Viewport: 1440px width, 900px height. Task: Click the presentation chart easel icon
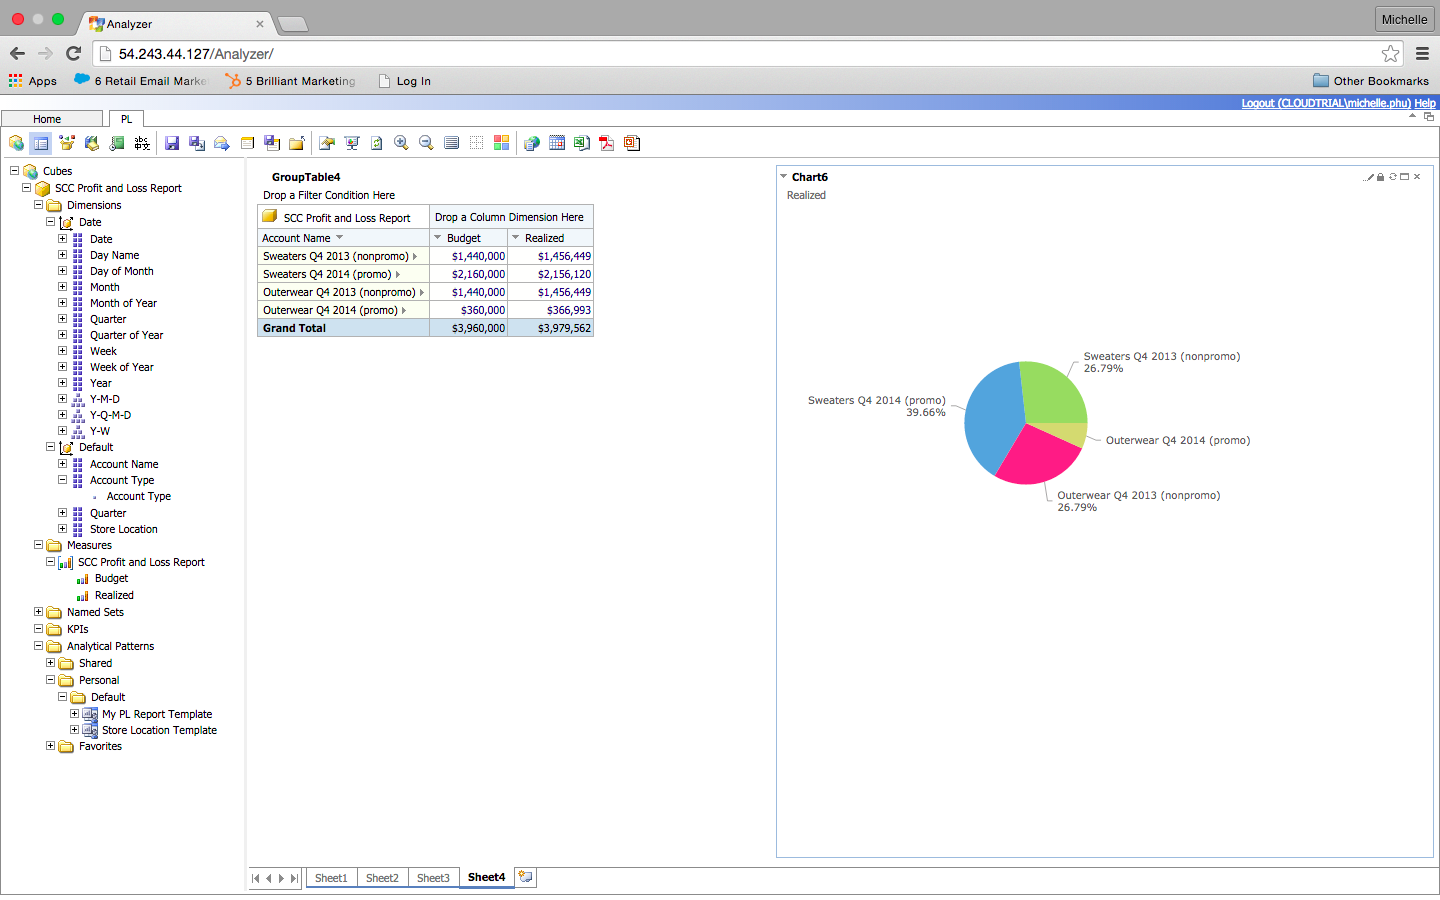point(352,143)
